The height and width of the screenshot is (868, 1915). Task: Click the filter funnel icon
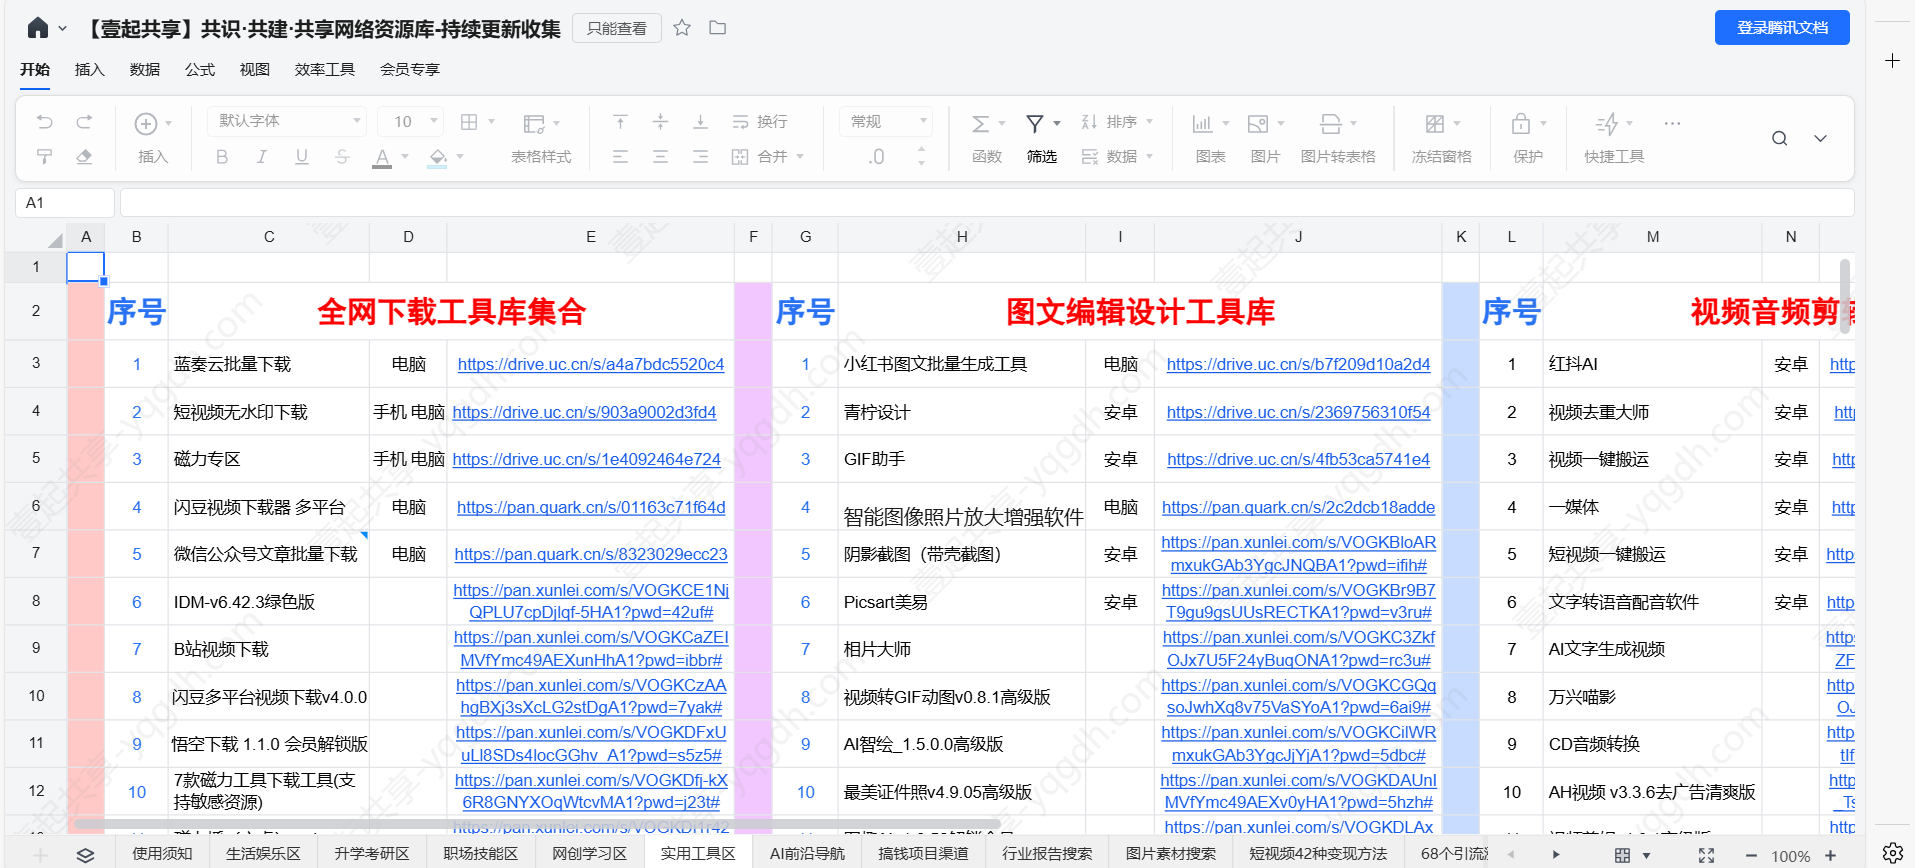1035,123
